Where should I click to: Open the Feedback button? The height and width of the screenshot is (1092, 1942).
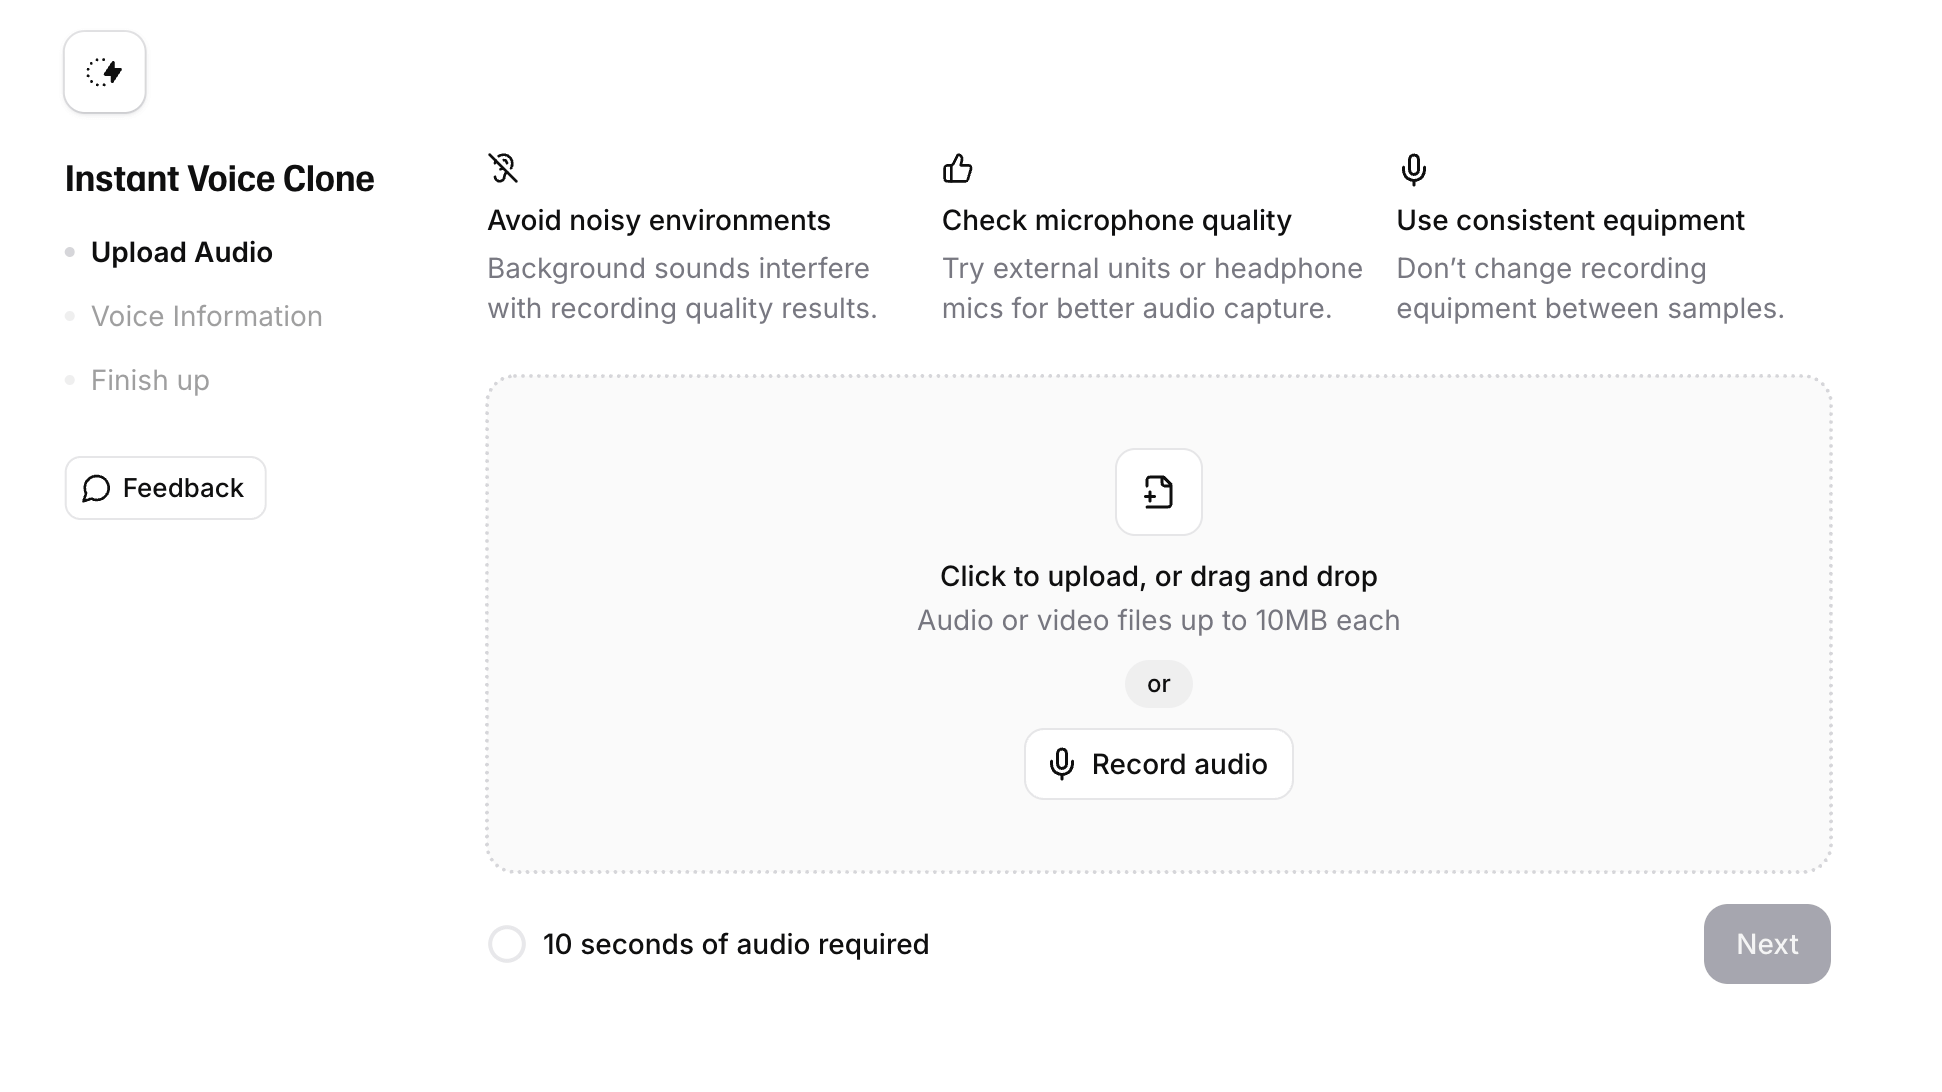(x=166, y=488)
